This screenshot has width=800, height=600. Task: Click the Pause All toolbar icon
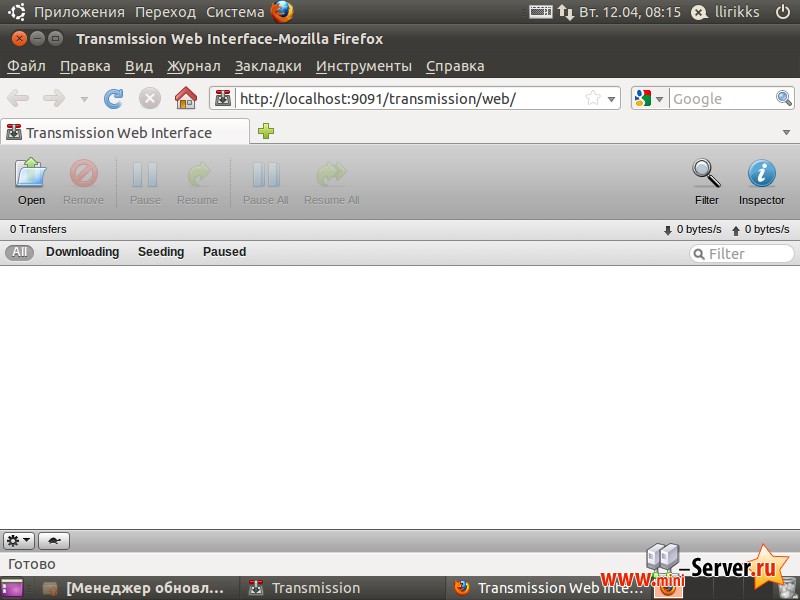[x=266, y=175]
